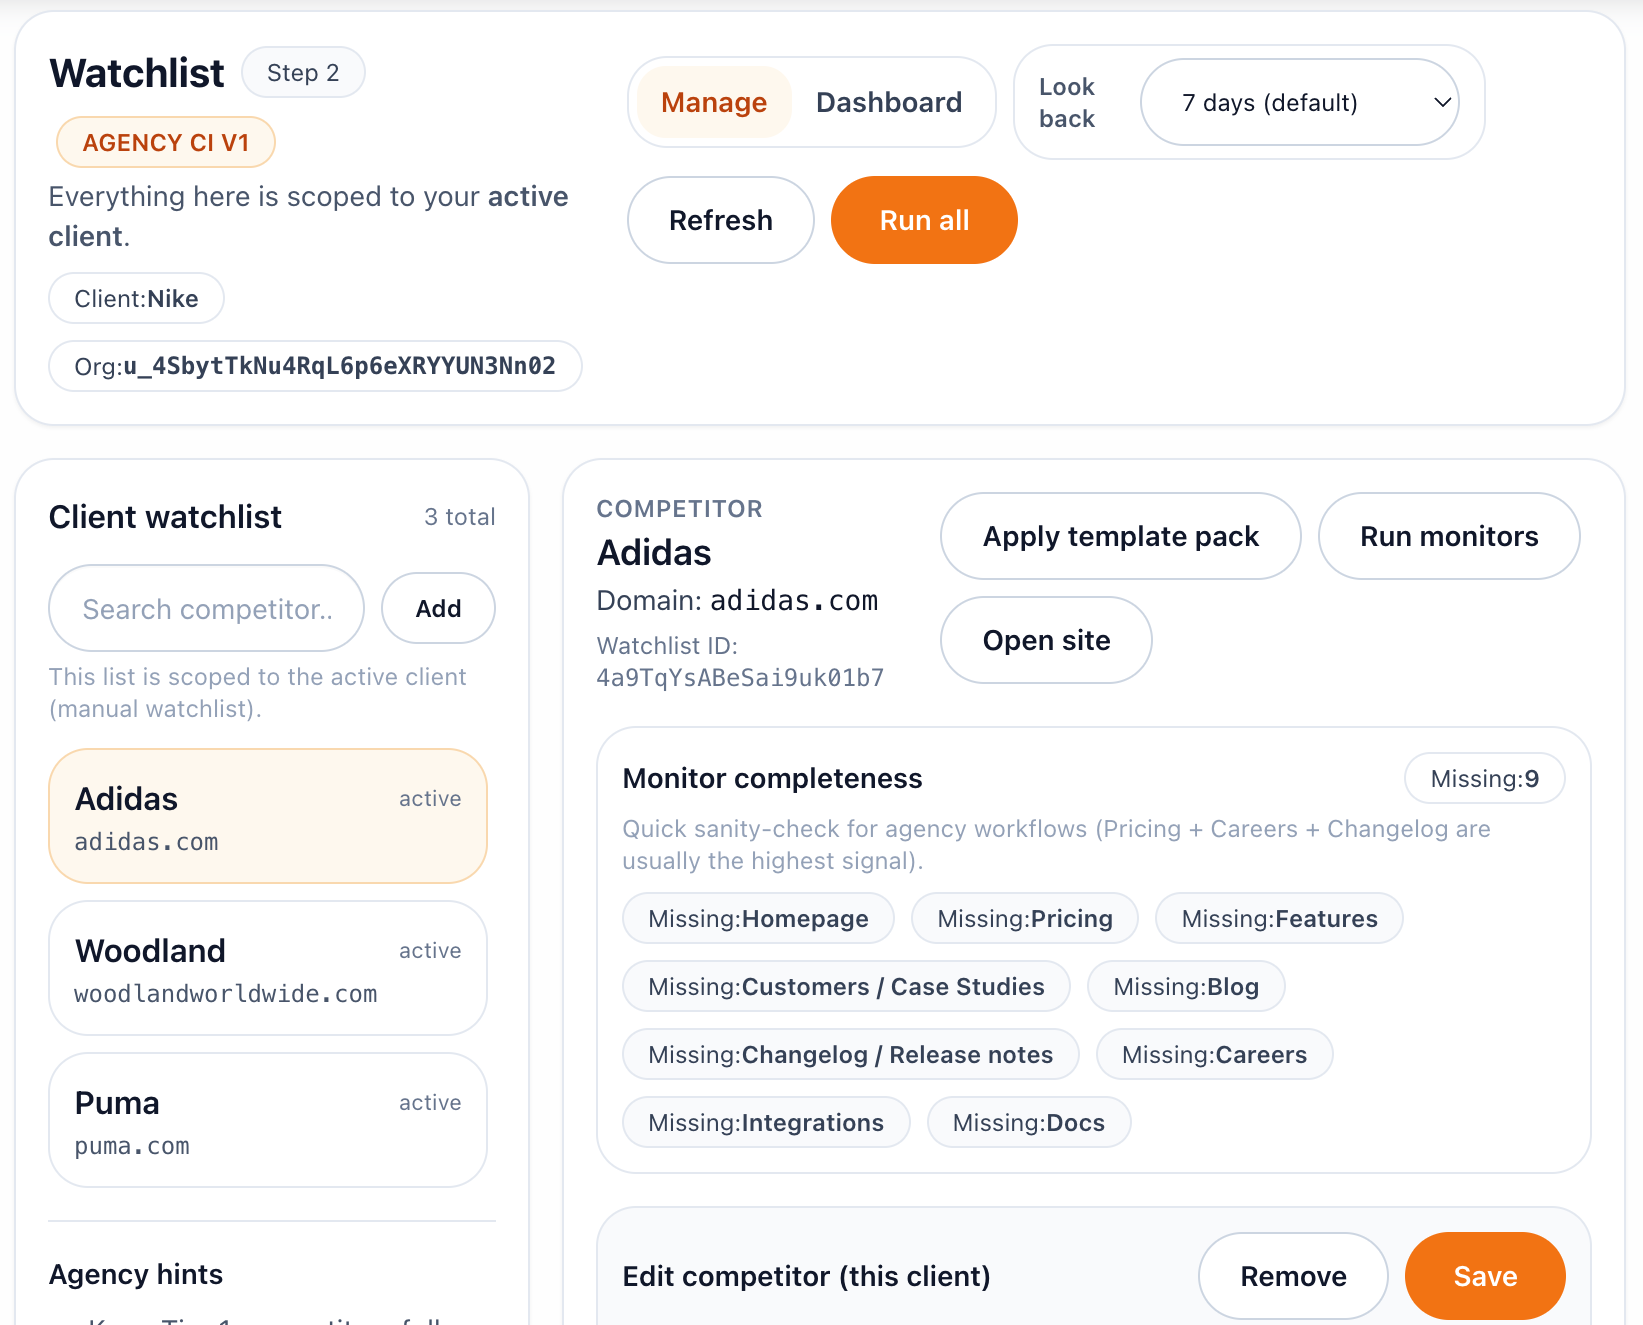Click the Missing:Changelog / Release notes chip
Screen dimensions: 1643x1325
pyautogui.click(x=850, y=1054)
